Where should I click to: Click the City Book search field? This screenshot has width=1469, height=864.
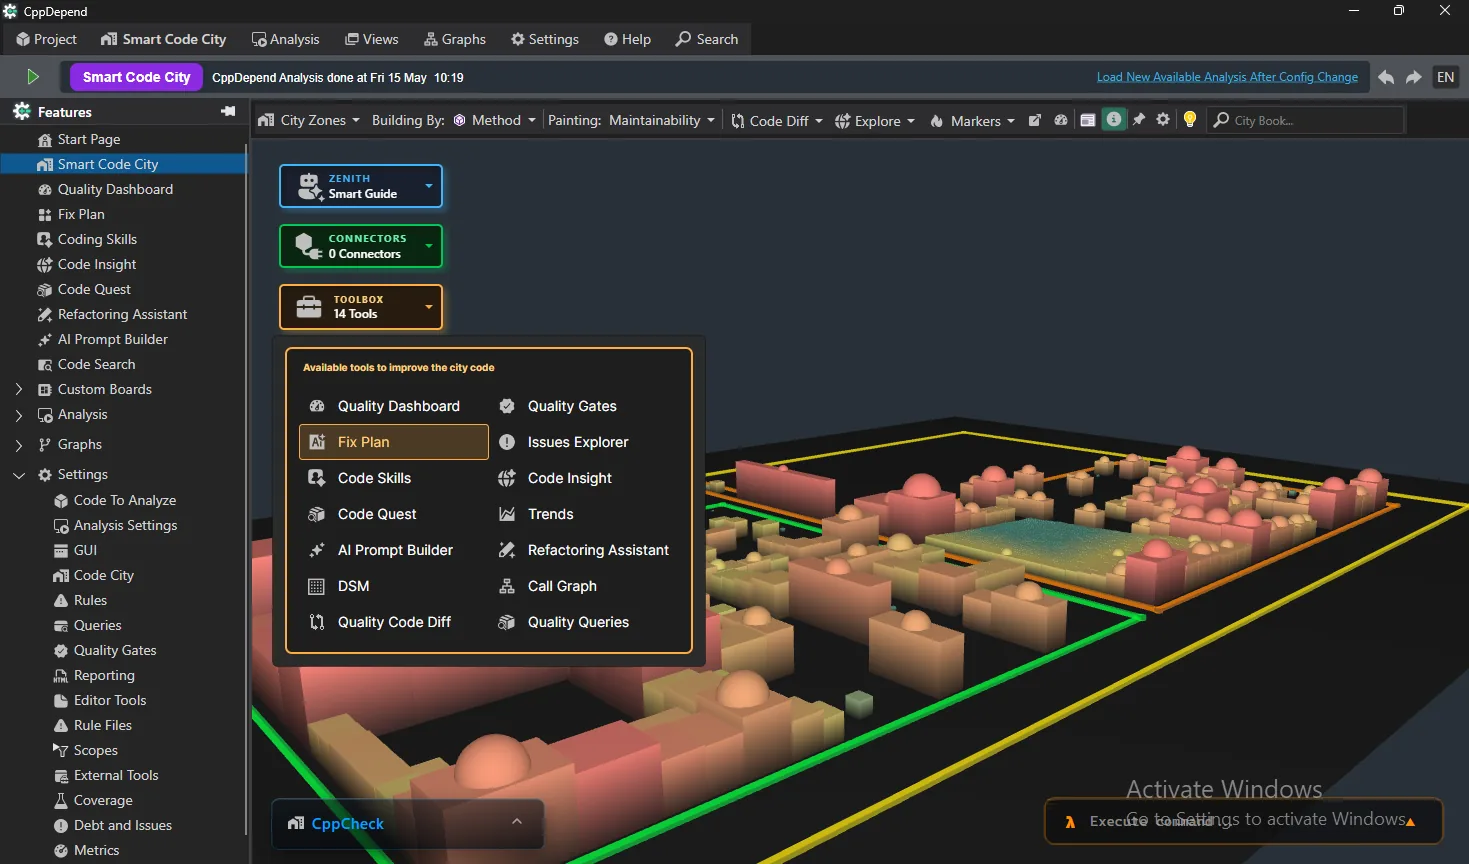click(x=1306, y=120)
